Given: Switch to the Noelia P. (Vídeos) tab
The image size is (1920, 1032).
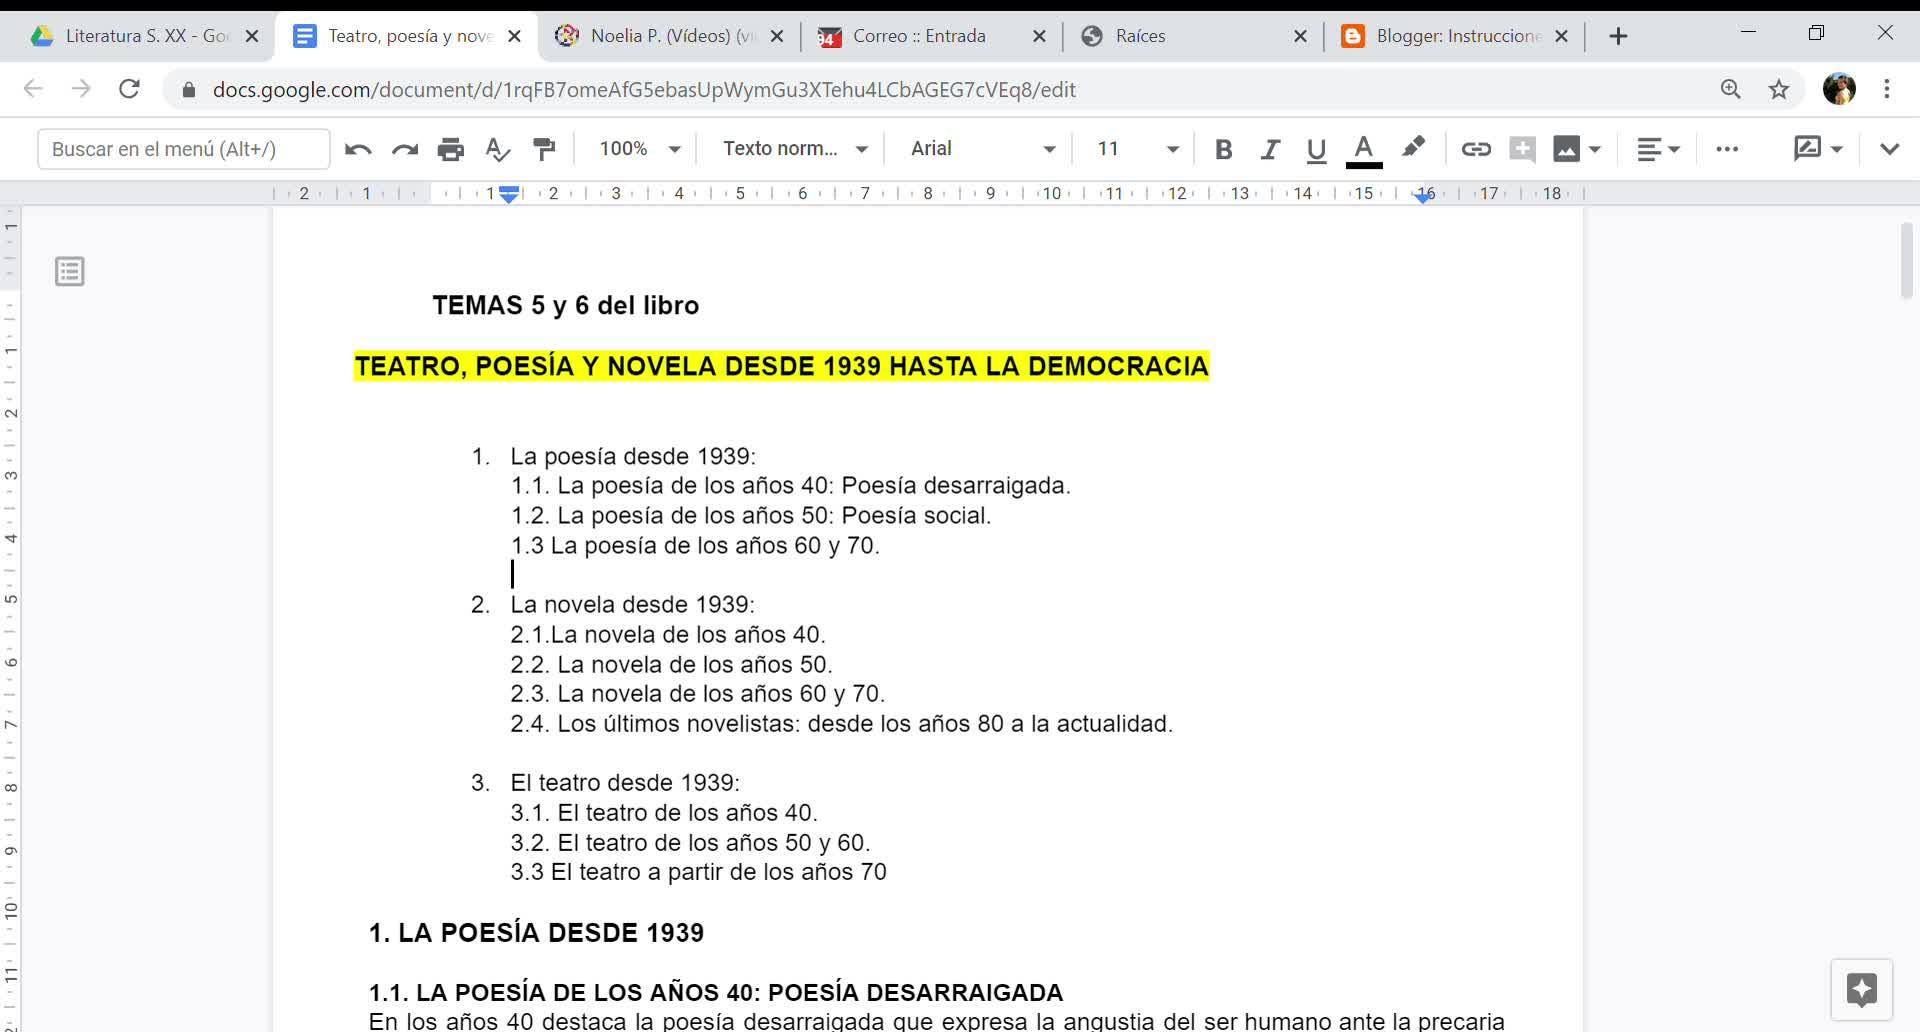Looking at the screenshot, I should click(668, 36).
